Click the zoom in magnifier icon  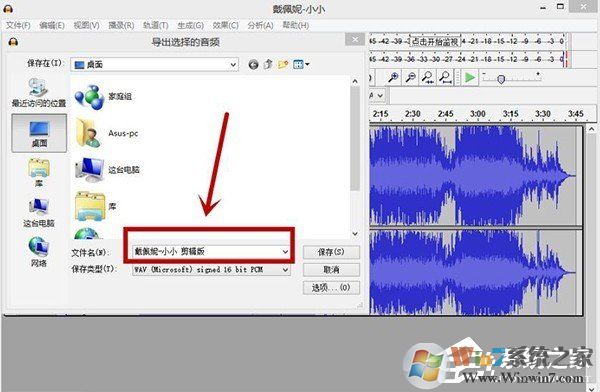pyautogui.click(x=393, y=78)
